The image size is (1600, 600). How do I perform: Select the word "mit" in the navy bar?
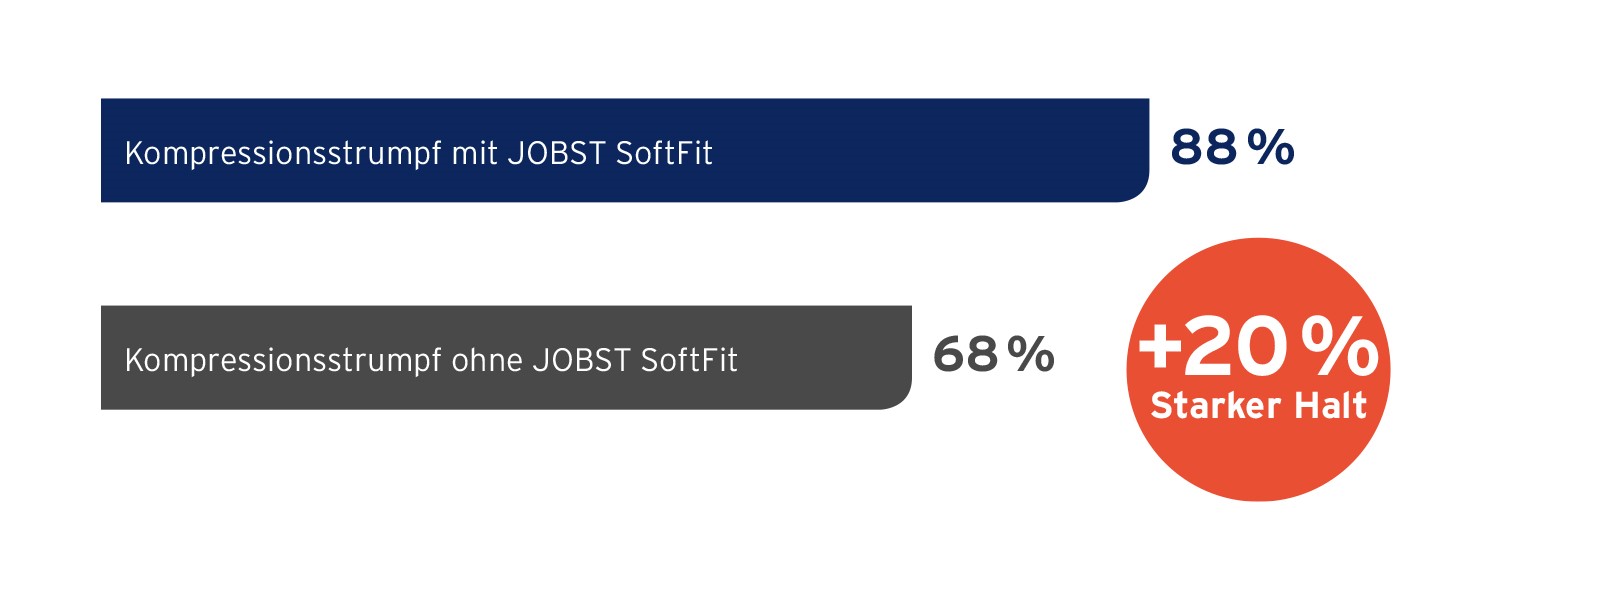click(x=475, y=154)
